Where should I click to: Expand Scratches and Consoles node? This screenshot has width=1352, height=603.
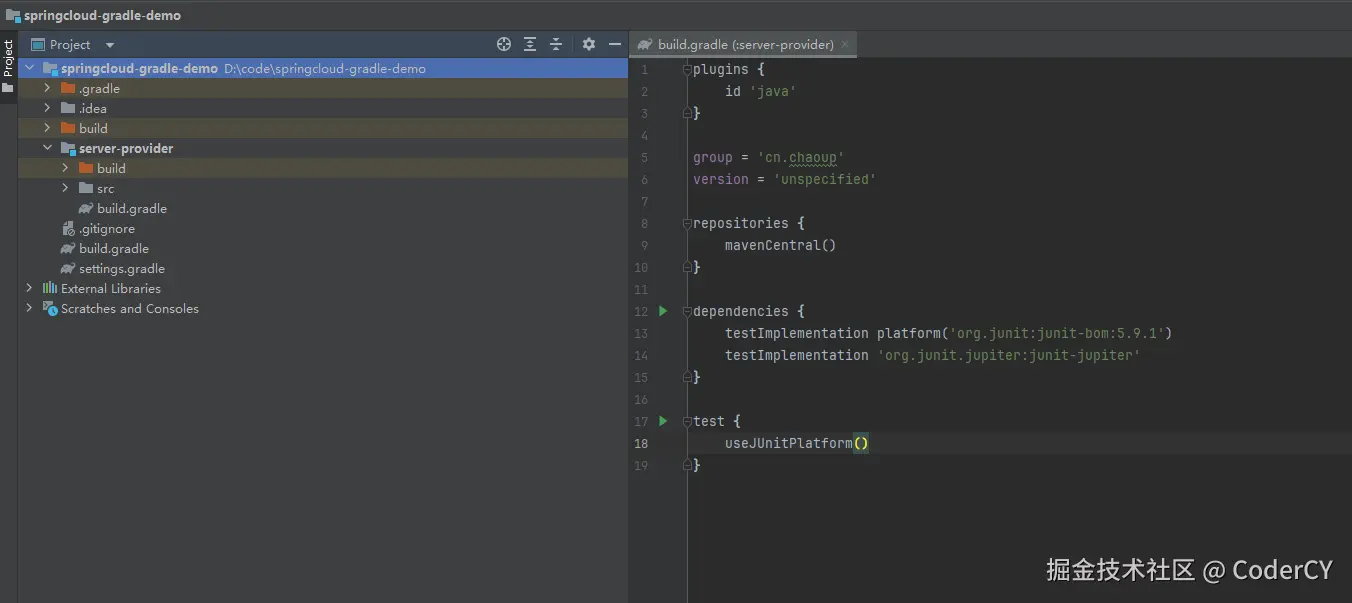click(29, 308)
